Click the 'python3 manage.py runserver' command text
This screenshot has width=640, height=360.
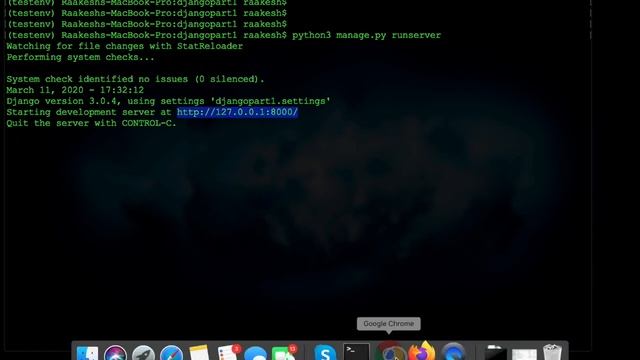[x=367, y=35]
